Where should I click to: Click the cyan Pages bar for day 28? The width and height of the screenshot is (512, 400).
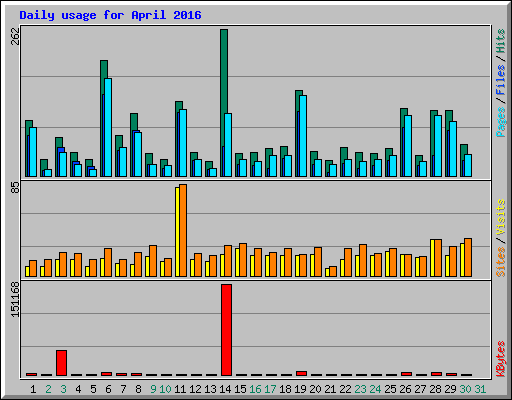click(438, 146)
